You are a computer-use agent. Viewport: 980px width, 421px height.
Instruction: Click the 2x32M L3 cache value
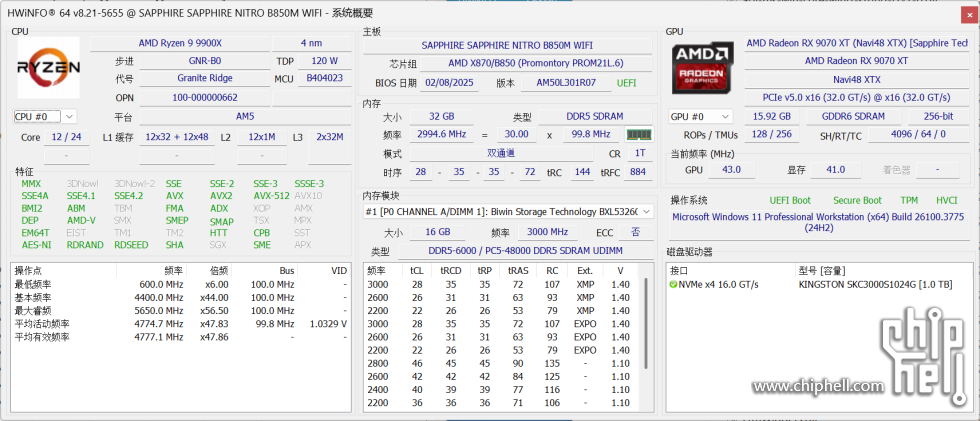pos(330,137)
